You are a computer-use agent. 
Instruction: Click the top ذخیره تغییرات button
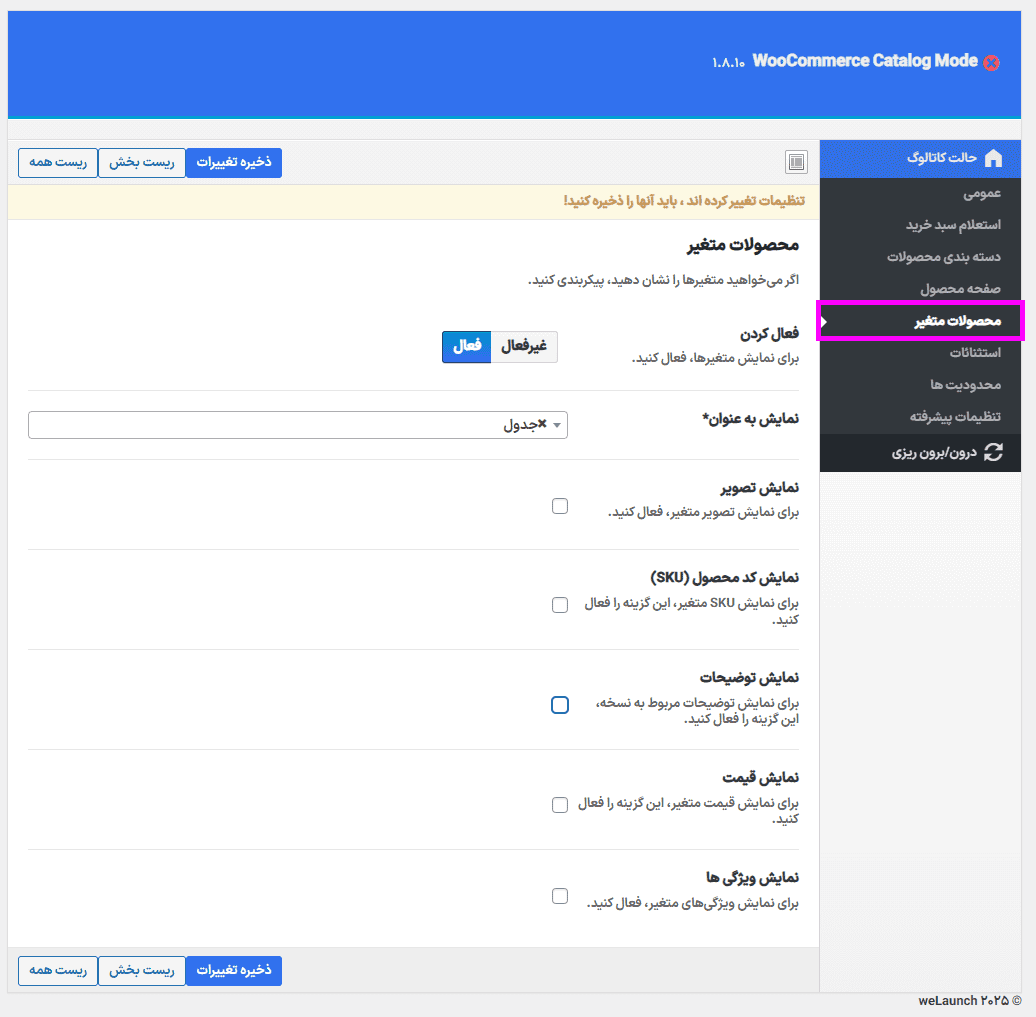click(x=234, y=163)
